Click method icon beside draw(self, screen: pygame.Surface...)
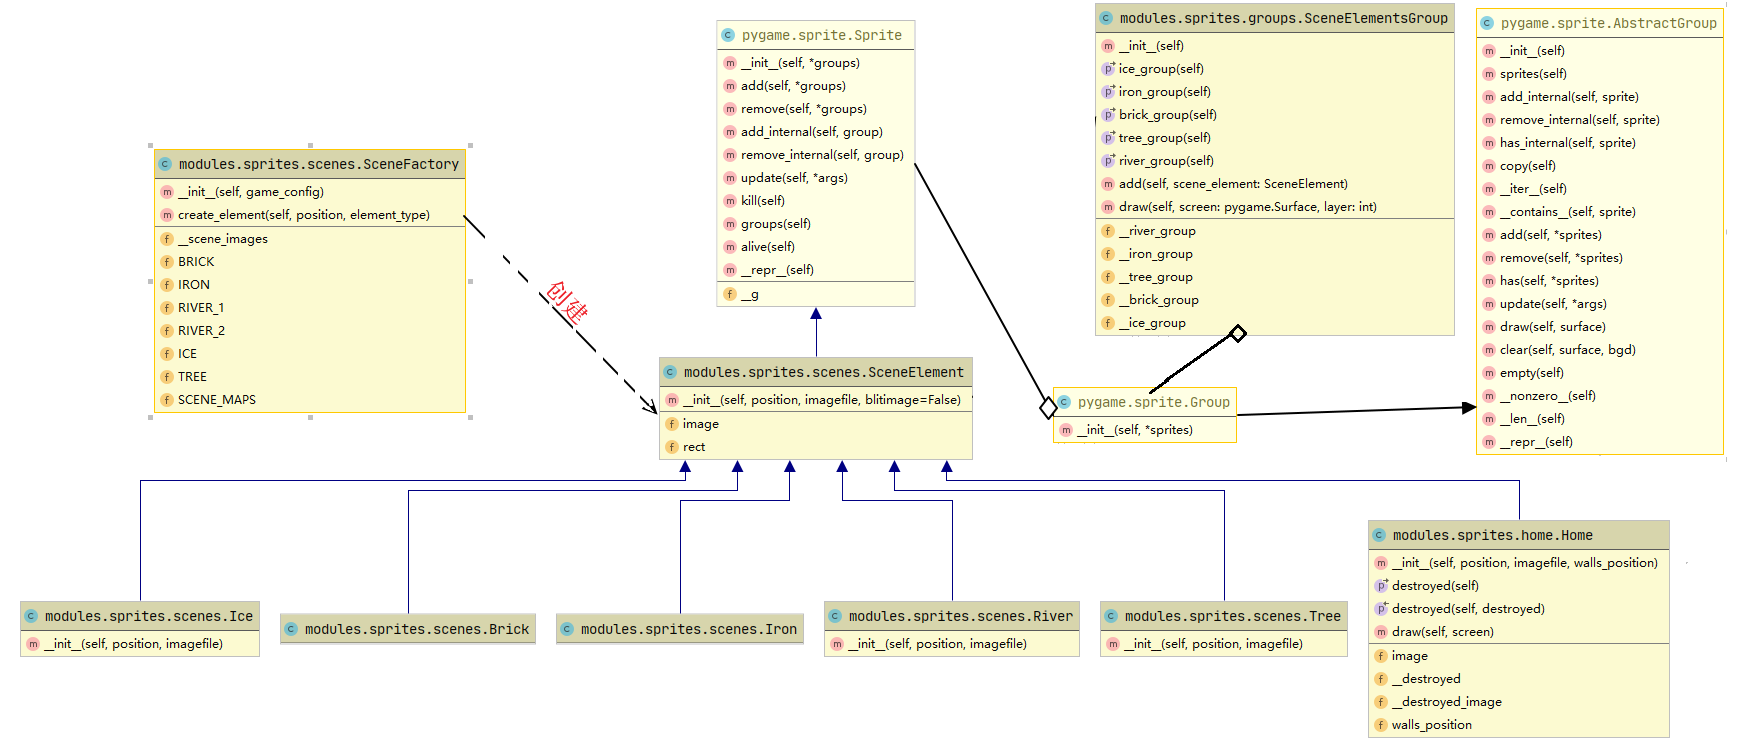The image size is (1744, 756). coord(1108,207)
